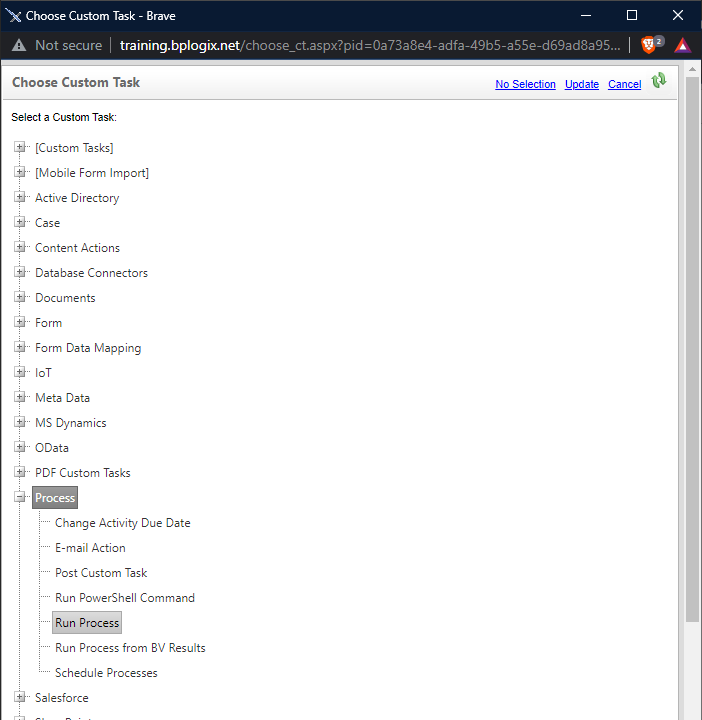Click the Not secure warning icon
Image resolution: width=702 pixels, height=720 pixels.
point(19,45)
